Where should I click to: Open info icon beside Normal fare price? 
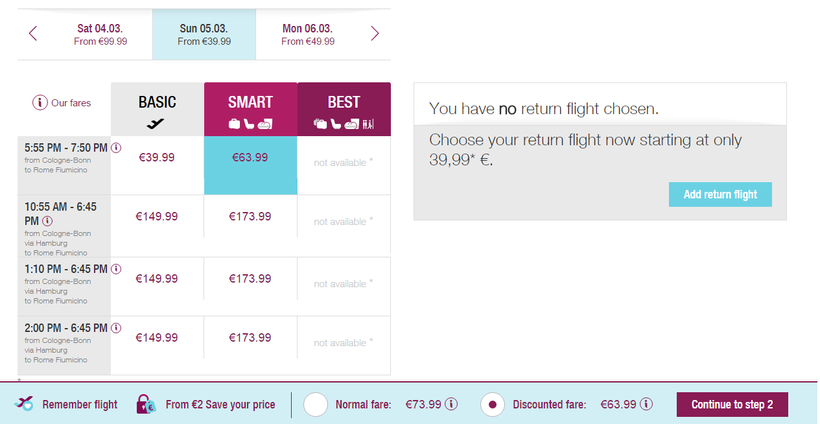pyautogui.click(x=451, y=405)
